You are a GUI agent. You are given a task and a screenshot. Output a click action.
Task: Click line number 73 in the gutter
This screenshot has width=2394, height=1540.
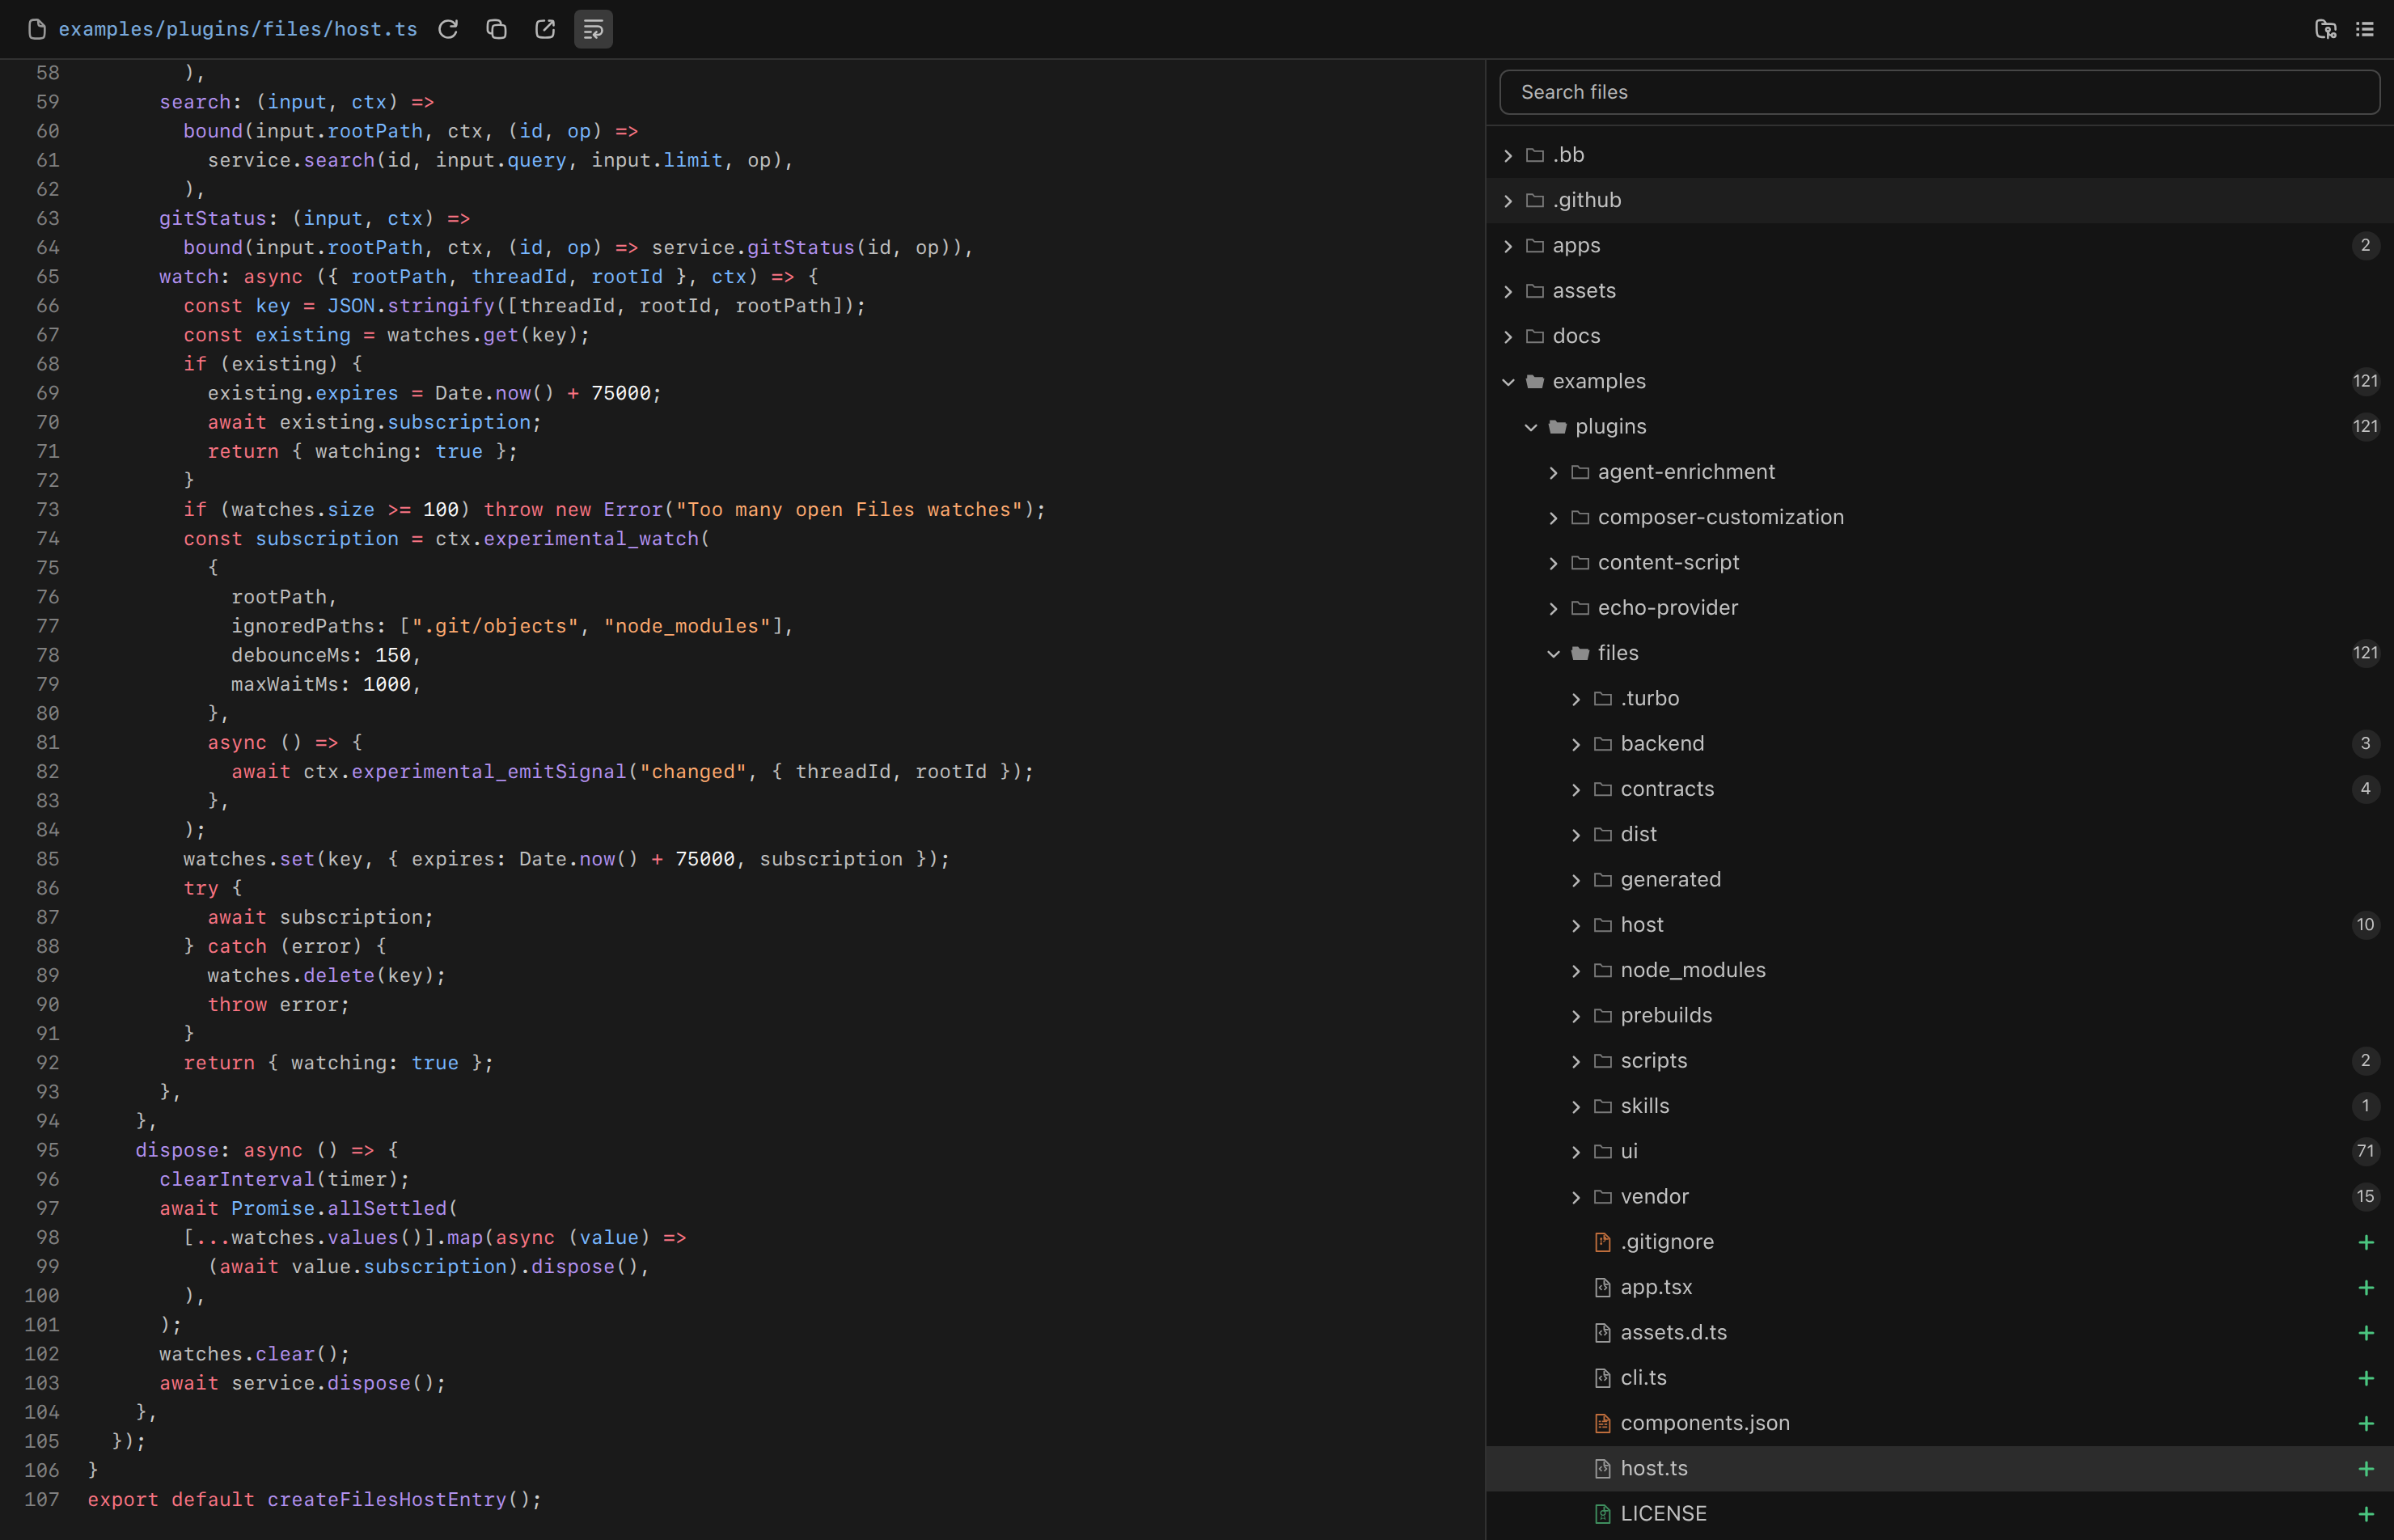(48, 510)
